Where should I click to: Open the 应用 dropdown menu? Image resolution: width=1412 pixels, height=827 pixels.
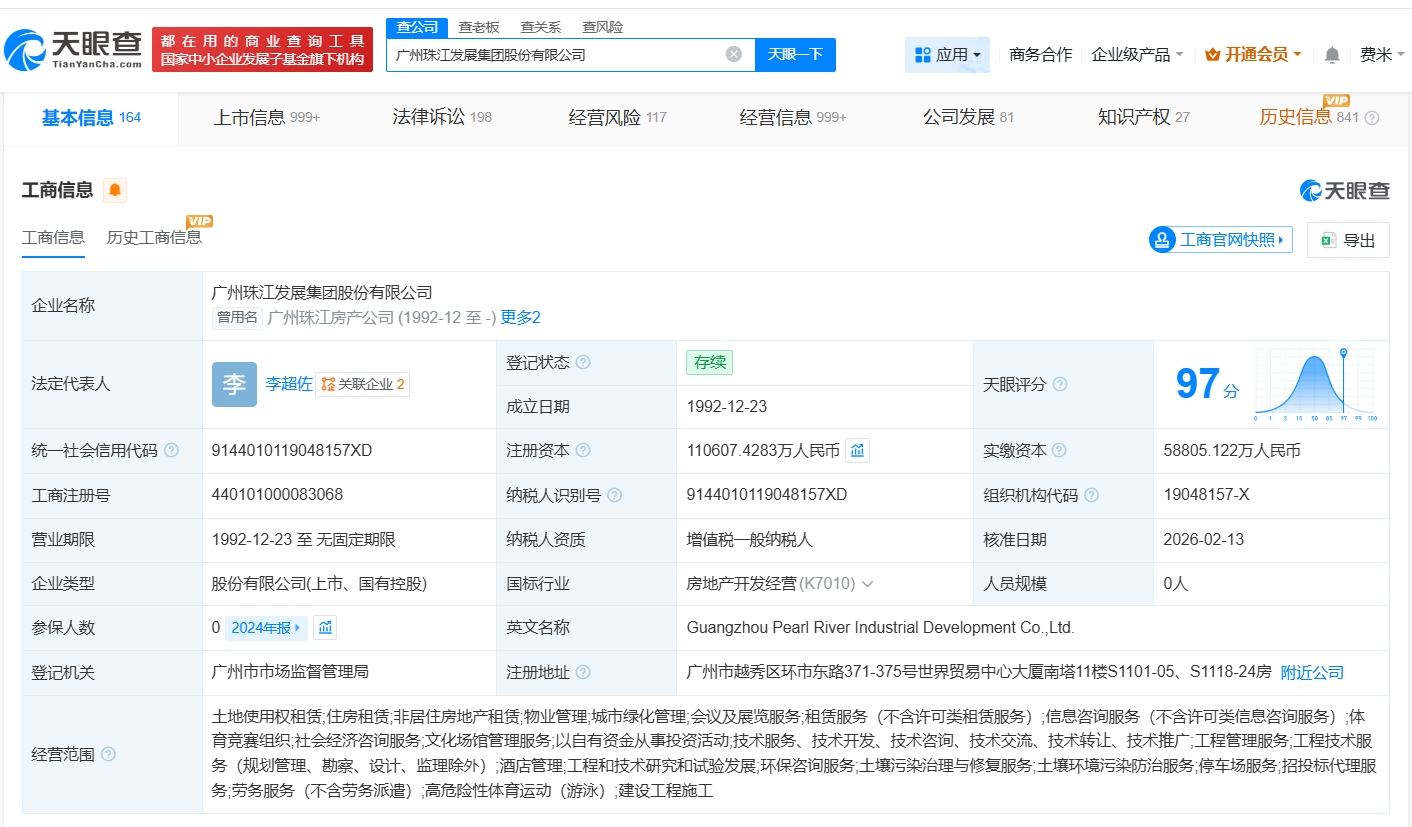point(947,55)
